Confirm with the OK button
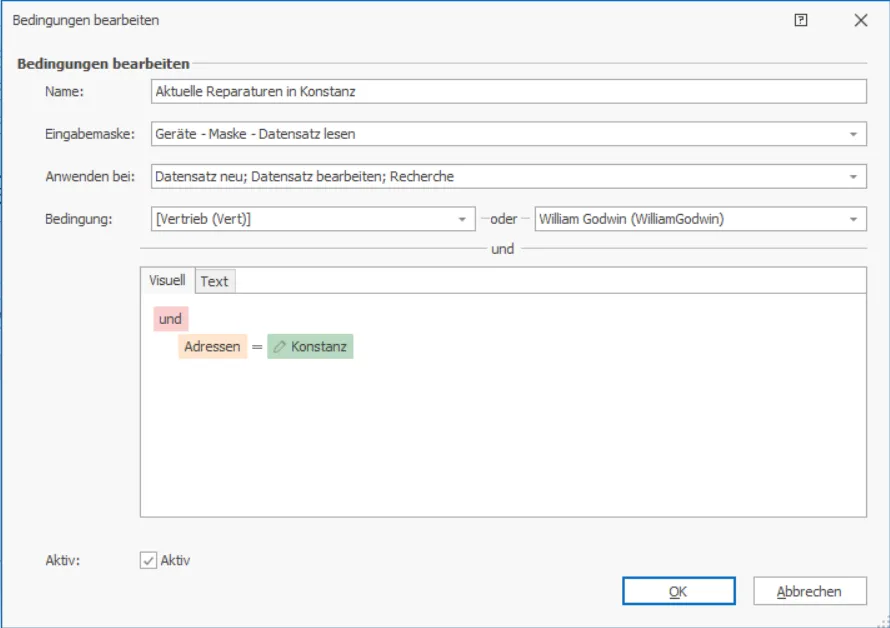890x628 pixels. pyautogui.click(x=678, y=592)
